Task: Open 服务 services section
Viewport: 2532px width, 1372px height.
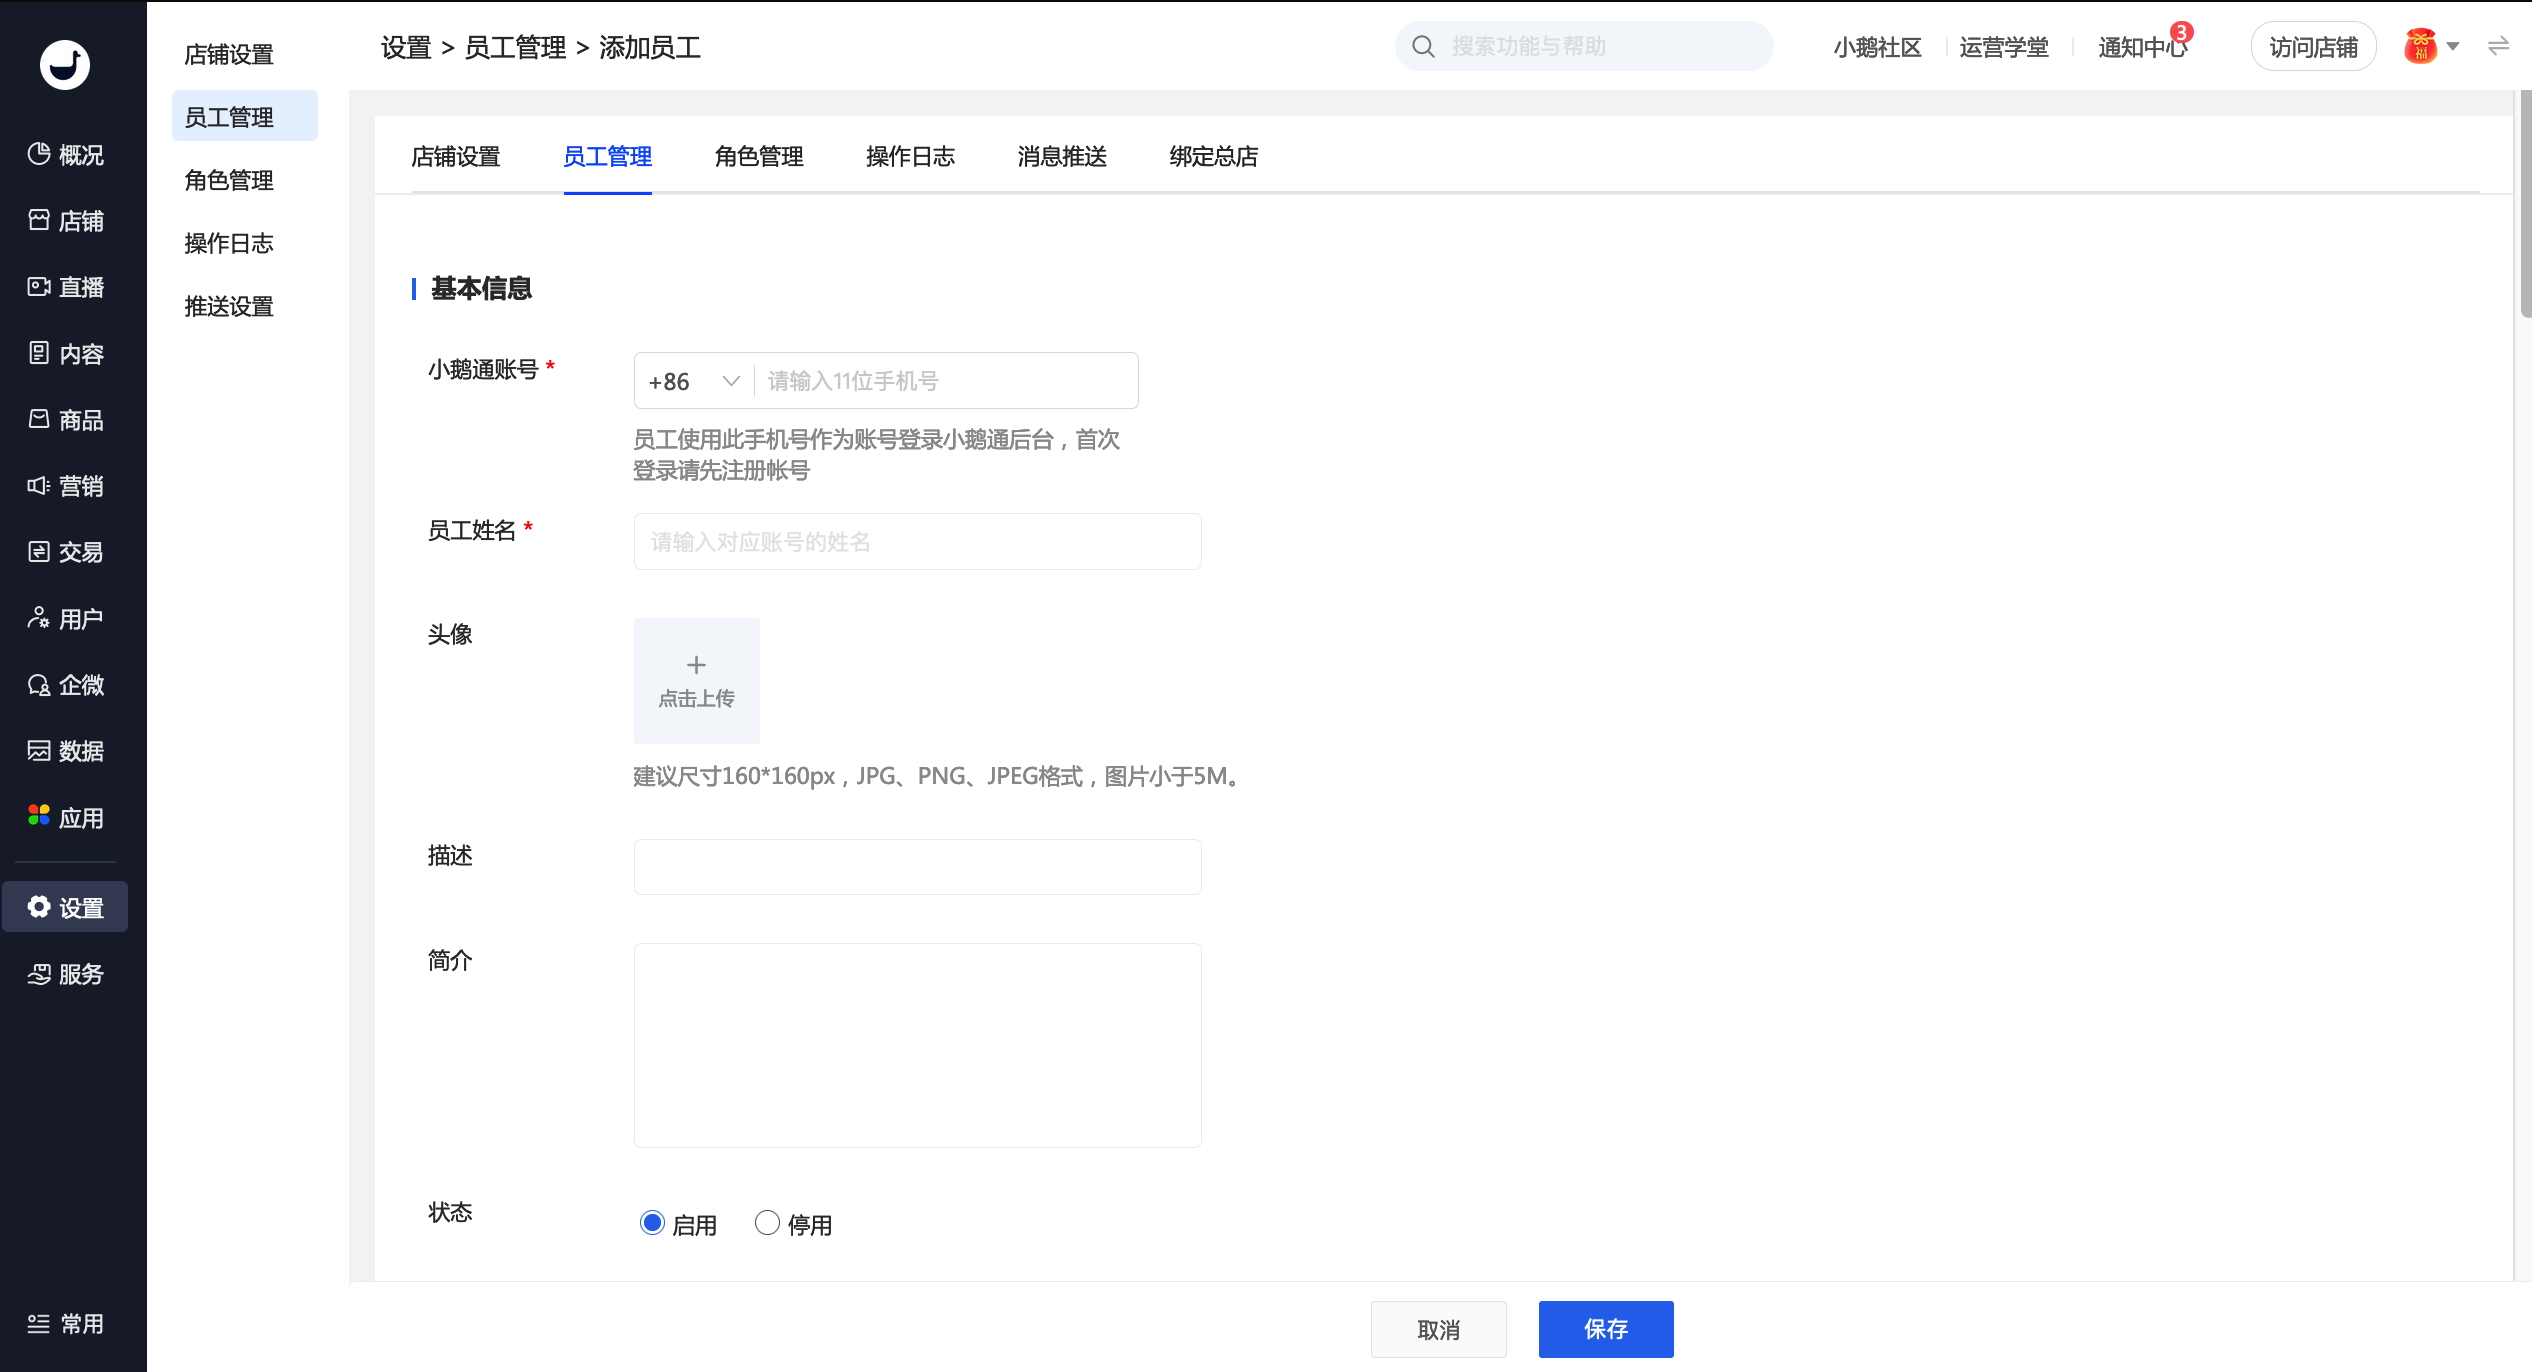Action: 66,974
